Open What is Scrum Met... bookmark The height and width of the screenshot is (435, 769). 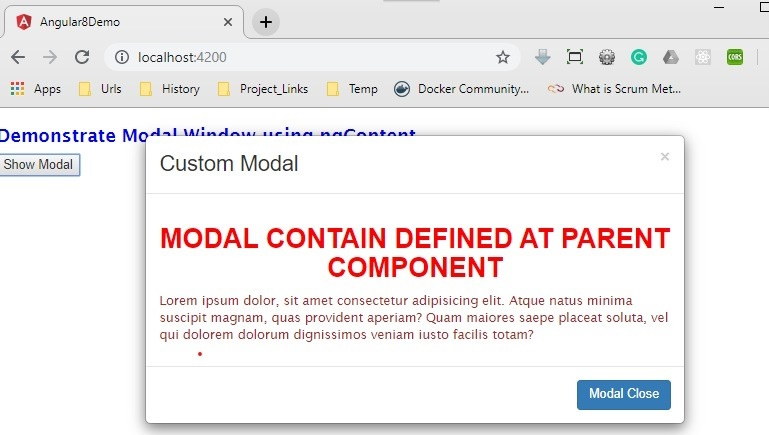point(615,89)
